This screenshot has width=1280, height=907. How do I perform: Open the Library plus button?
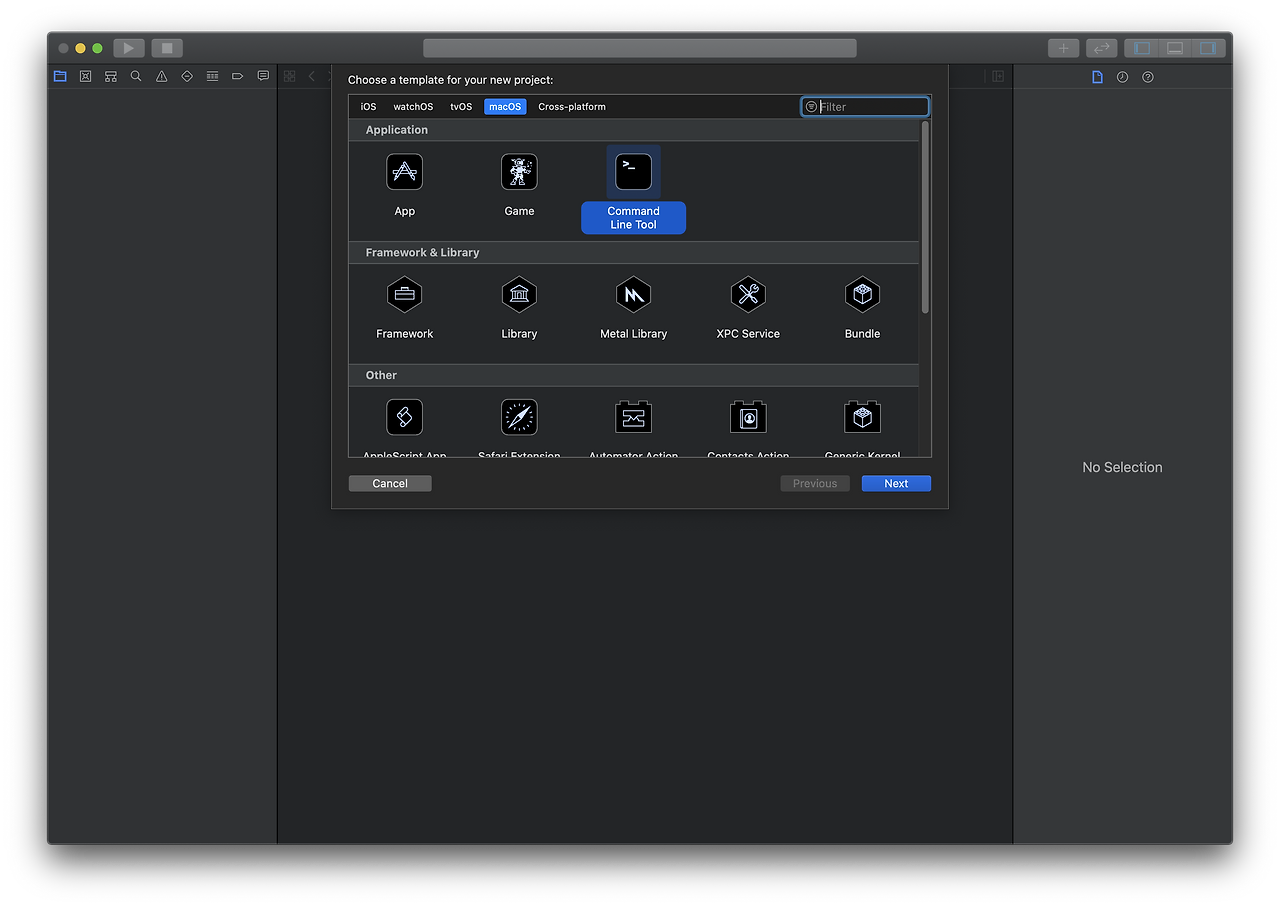(x=1064, y=48)
